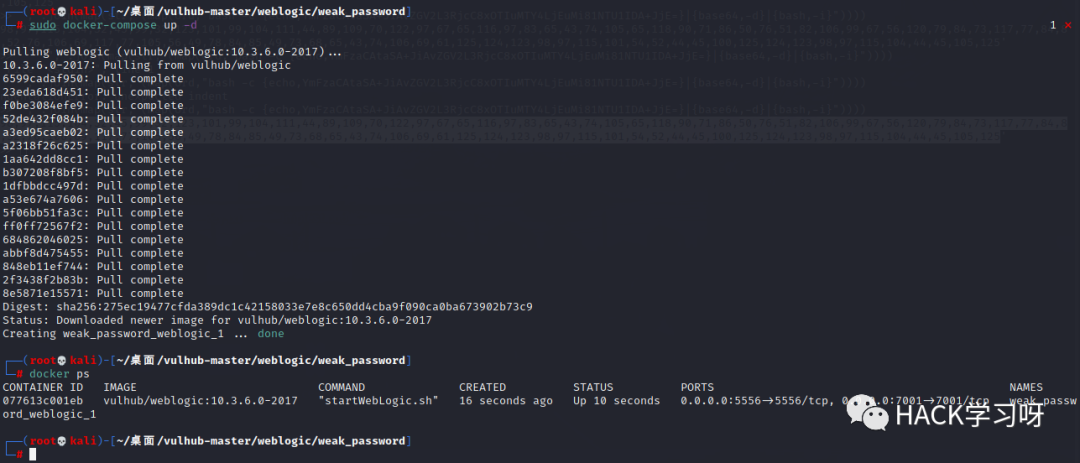Click command value '"startWebLogic.sh"'
This screenshot has height=463, width=1080.
[x=378, y=401]
